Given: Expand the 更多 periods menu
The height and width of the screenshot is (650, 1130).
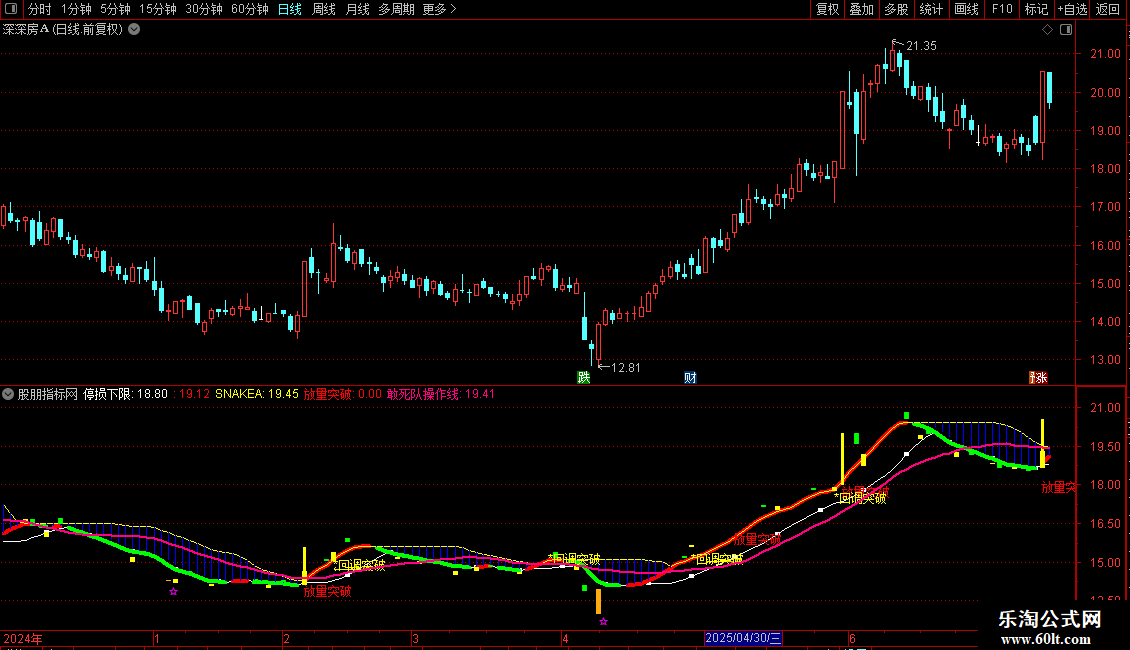Looking at the screenshot, I should [x=440, y=9].
